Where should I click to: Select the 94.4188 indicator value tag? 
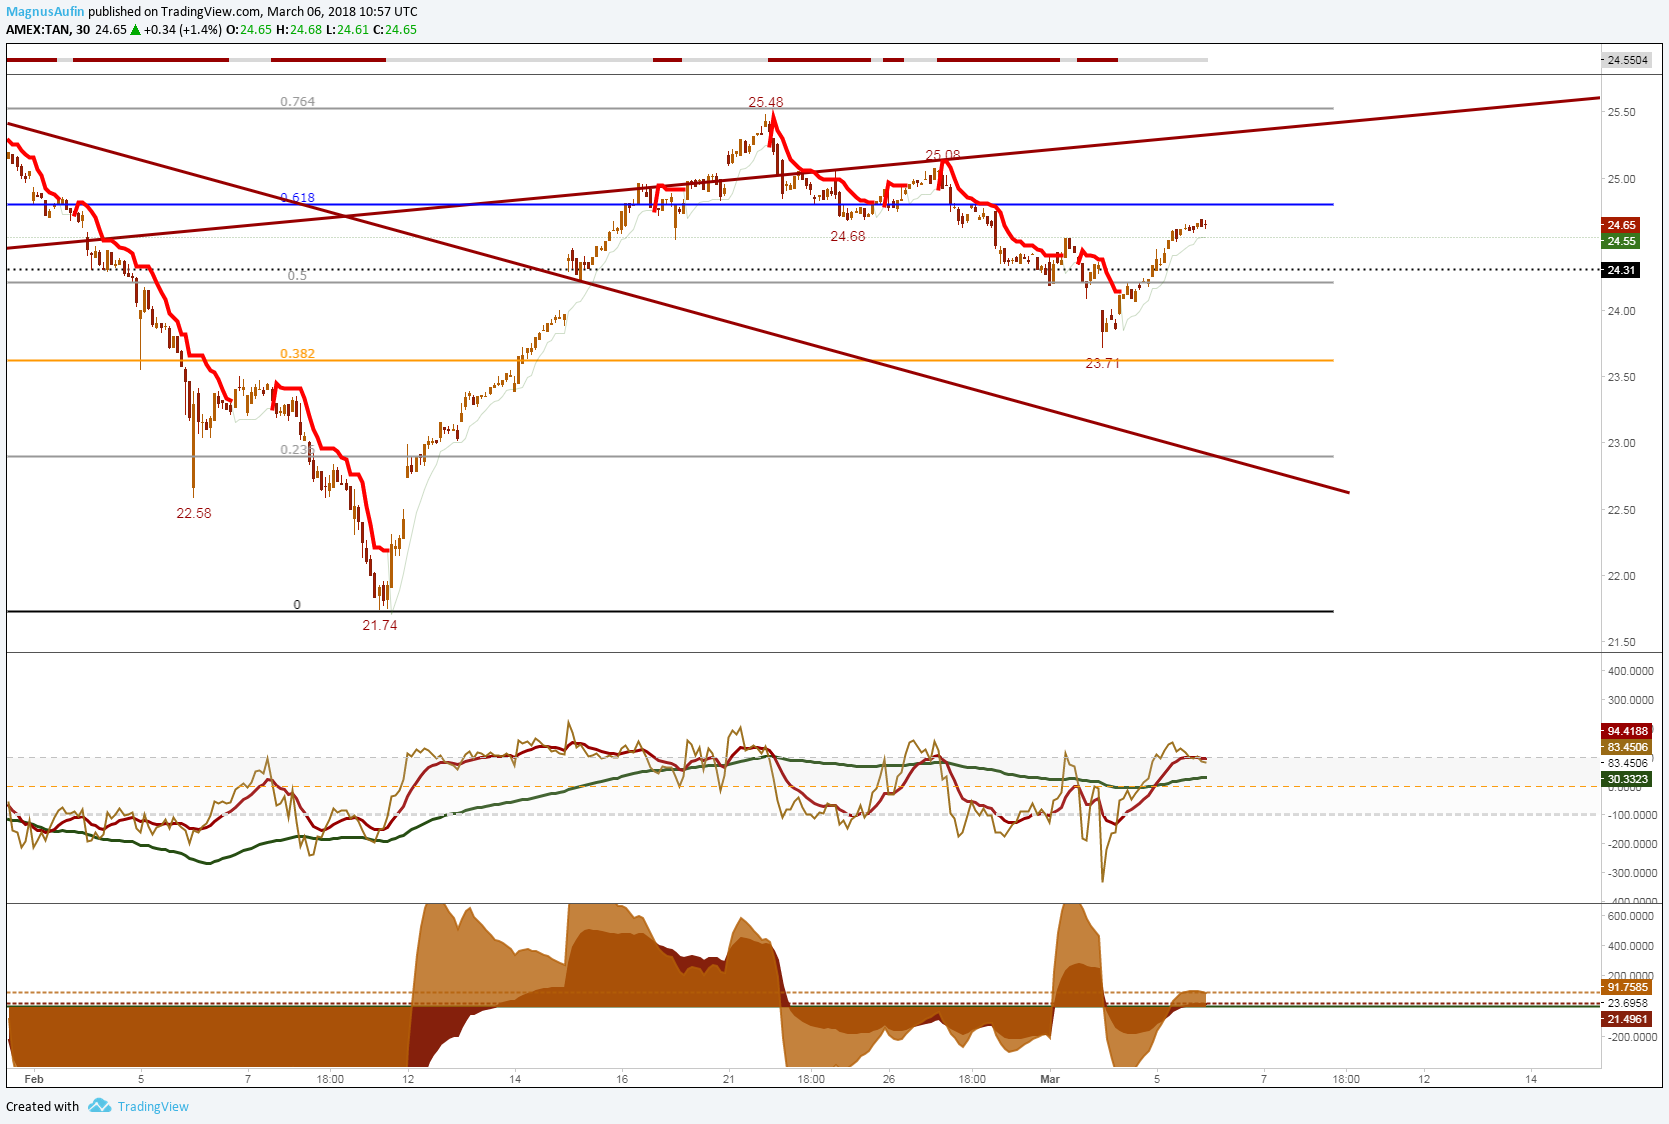pos(1627,731)
